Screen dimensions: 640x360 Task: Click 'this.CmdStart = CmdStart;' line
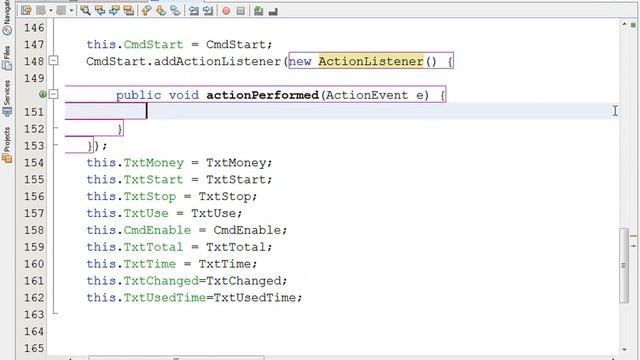point(179,44)
